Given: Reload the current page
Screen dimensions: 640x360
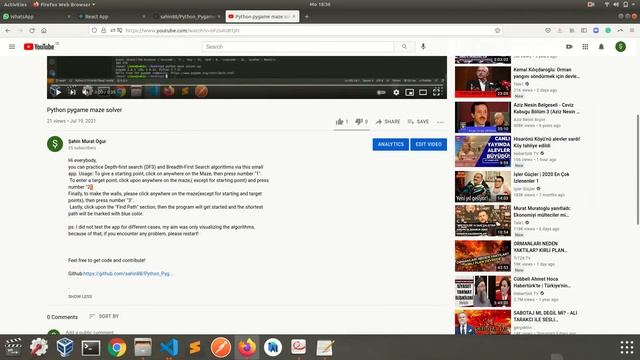Looking at the screenshot, I should pos(32,31).
